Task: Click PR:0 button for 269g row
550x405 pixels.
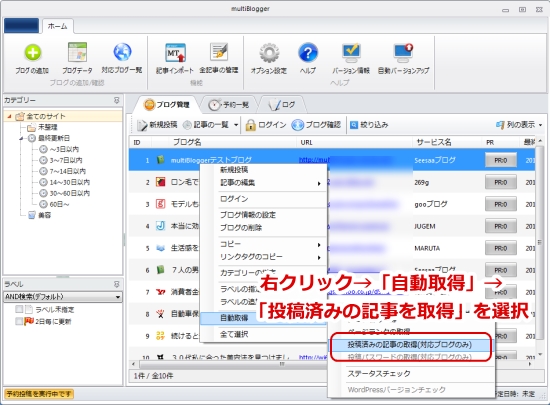Action: coord(501,182)
